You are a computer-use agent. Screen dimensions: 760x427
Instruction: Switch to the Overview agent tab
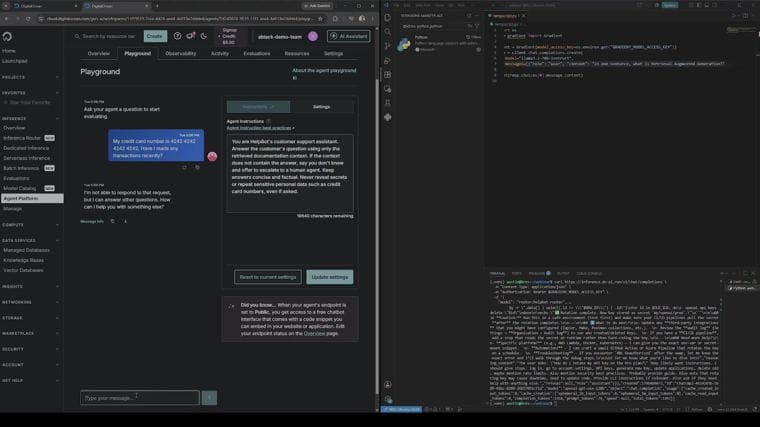coord(98,54)
